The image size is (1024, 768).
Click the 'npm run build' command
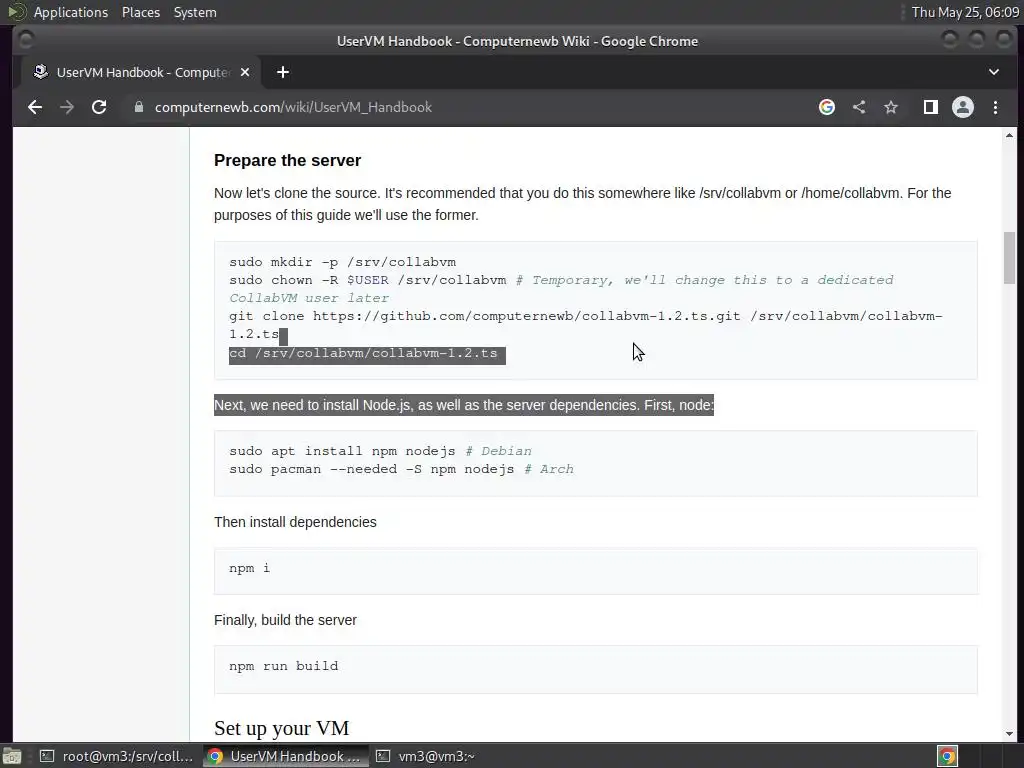283,666
